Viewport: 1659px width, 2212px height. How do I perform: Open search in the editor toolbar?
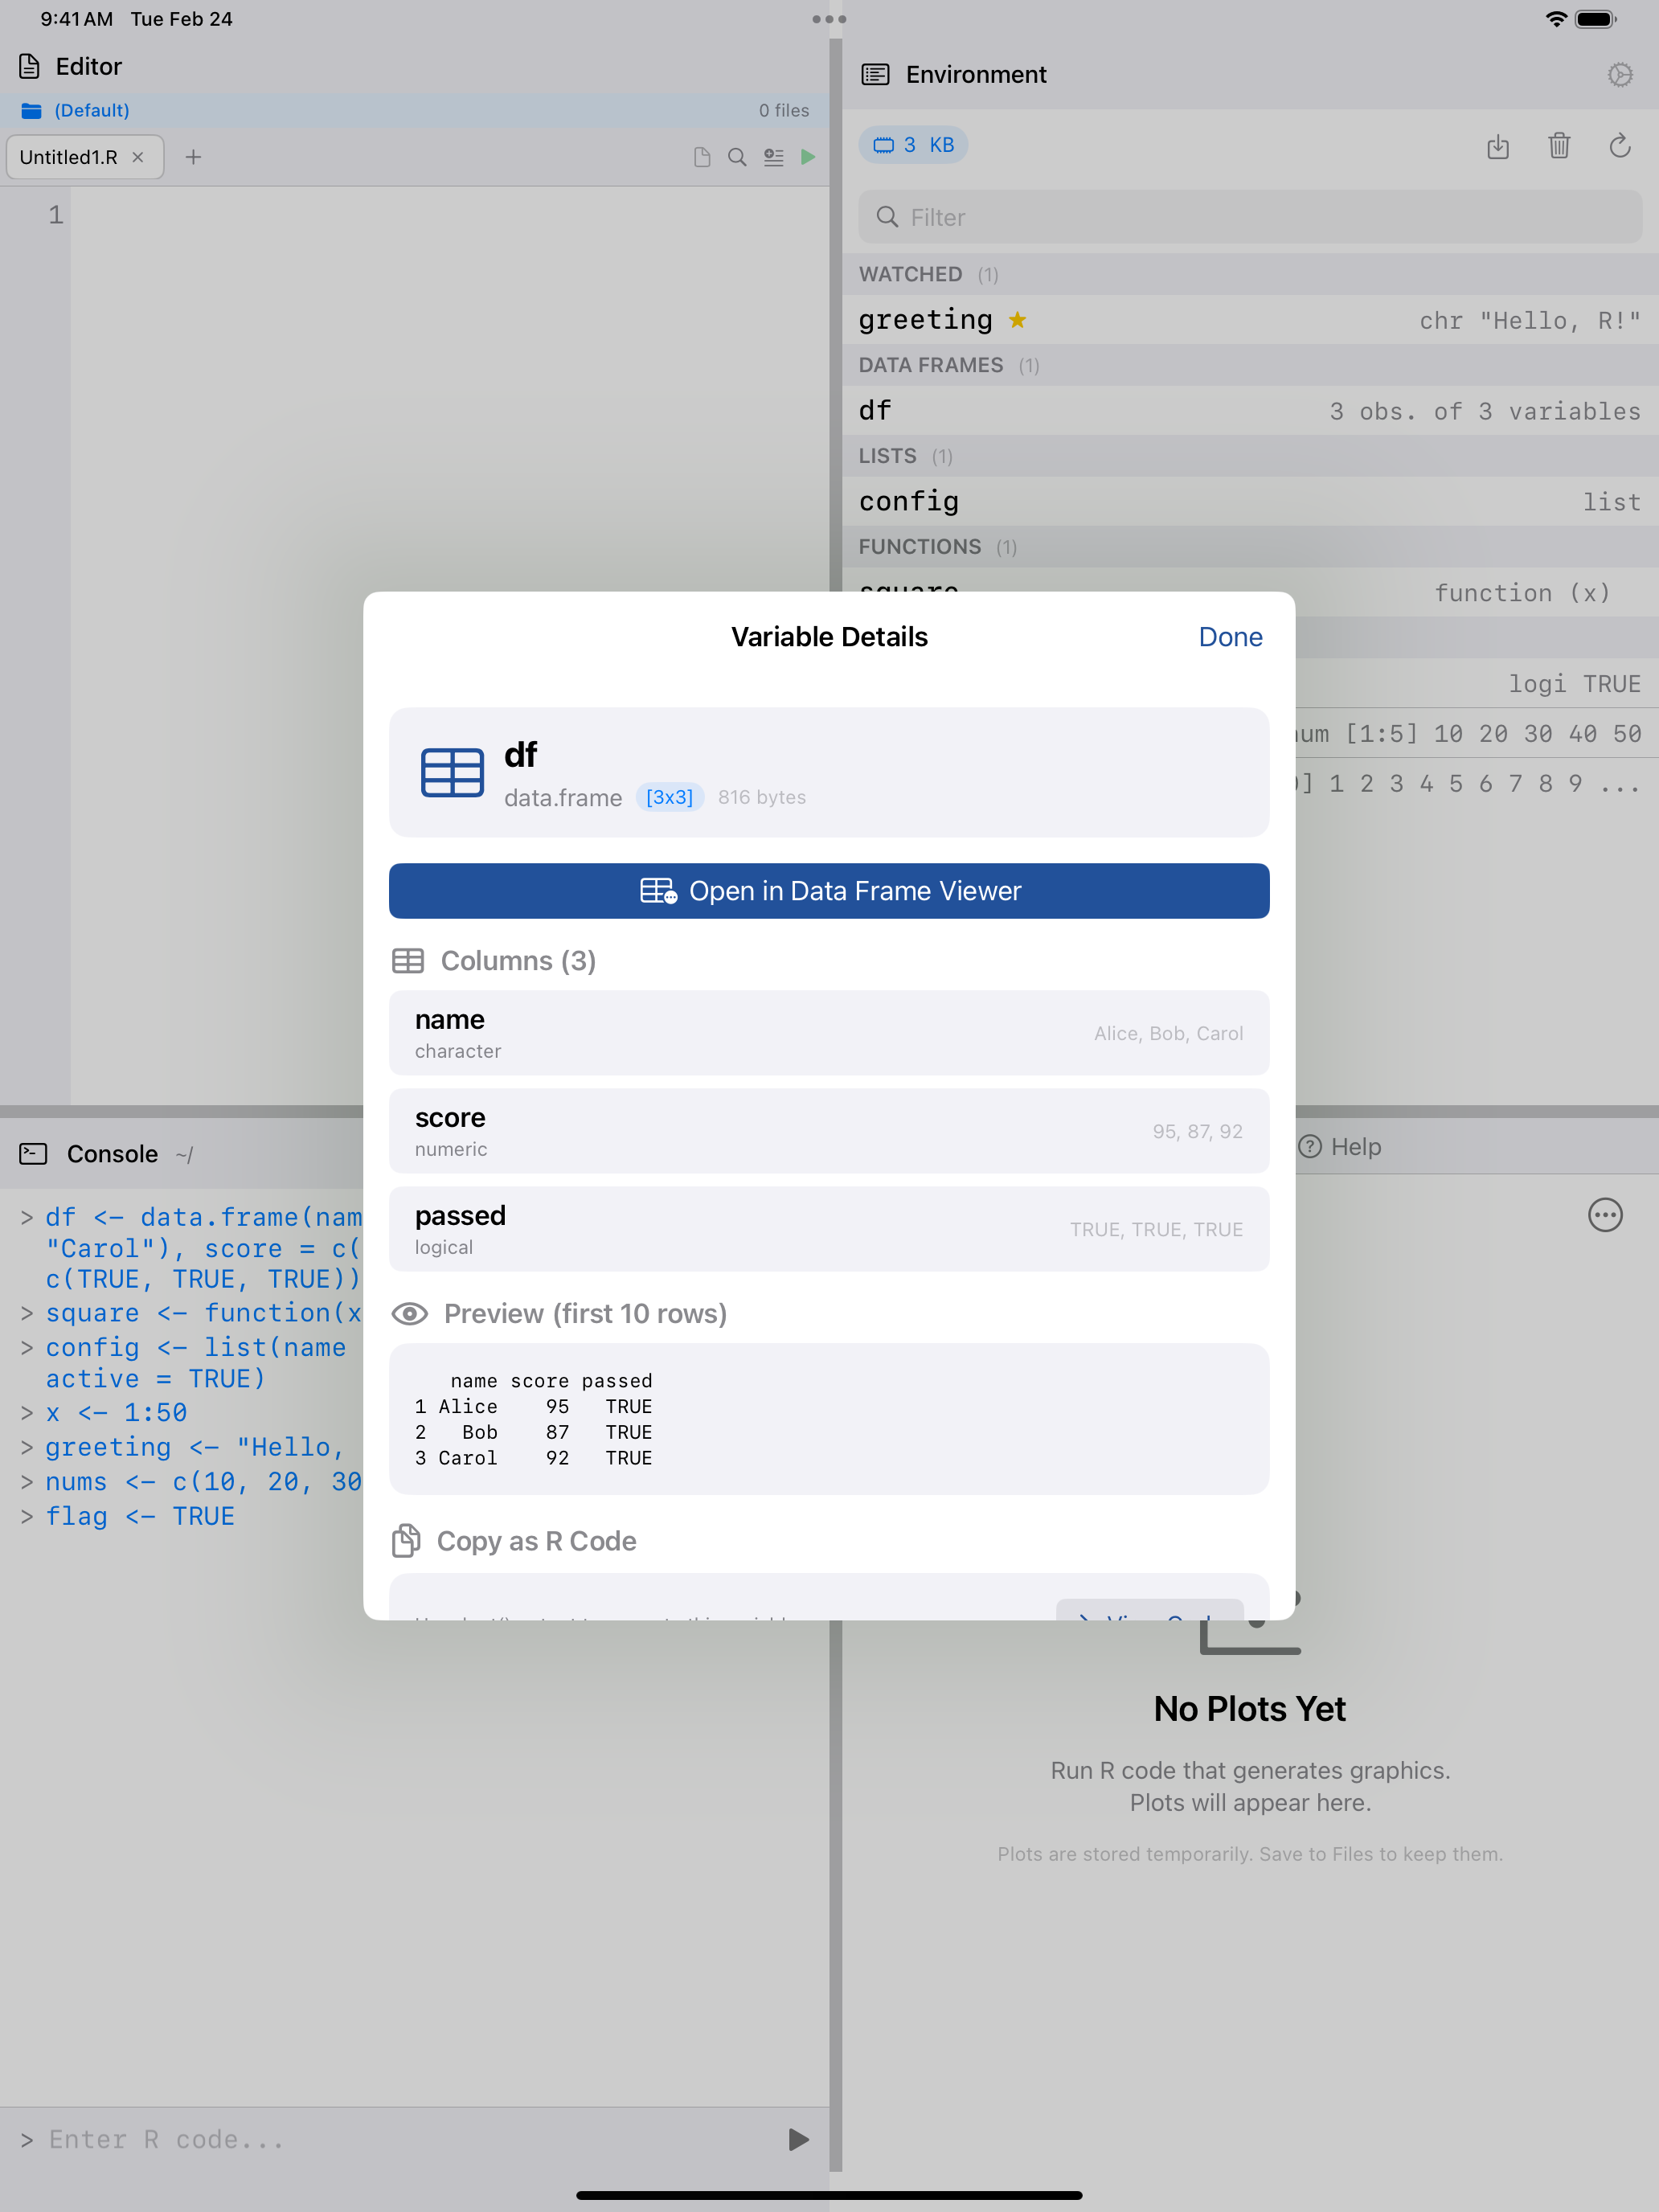[737, 157]
